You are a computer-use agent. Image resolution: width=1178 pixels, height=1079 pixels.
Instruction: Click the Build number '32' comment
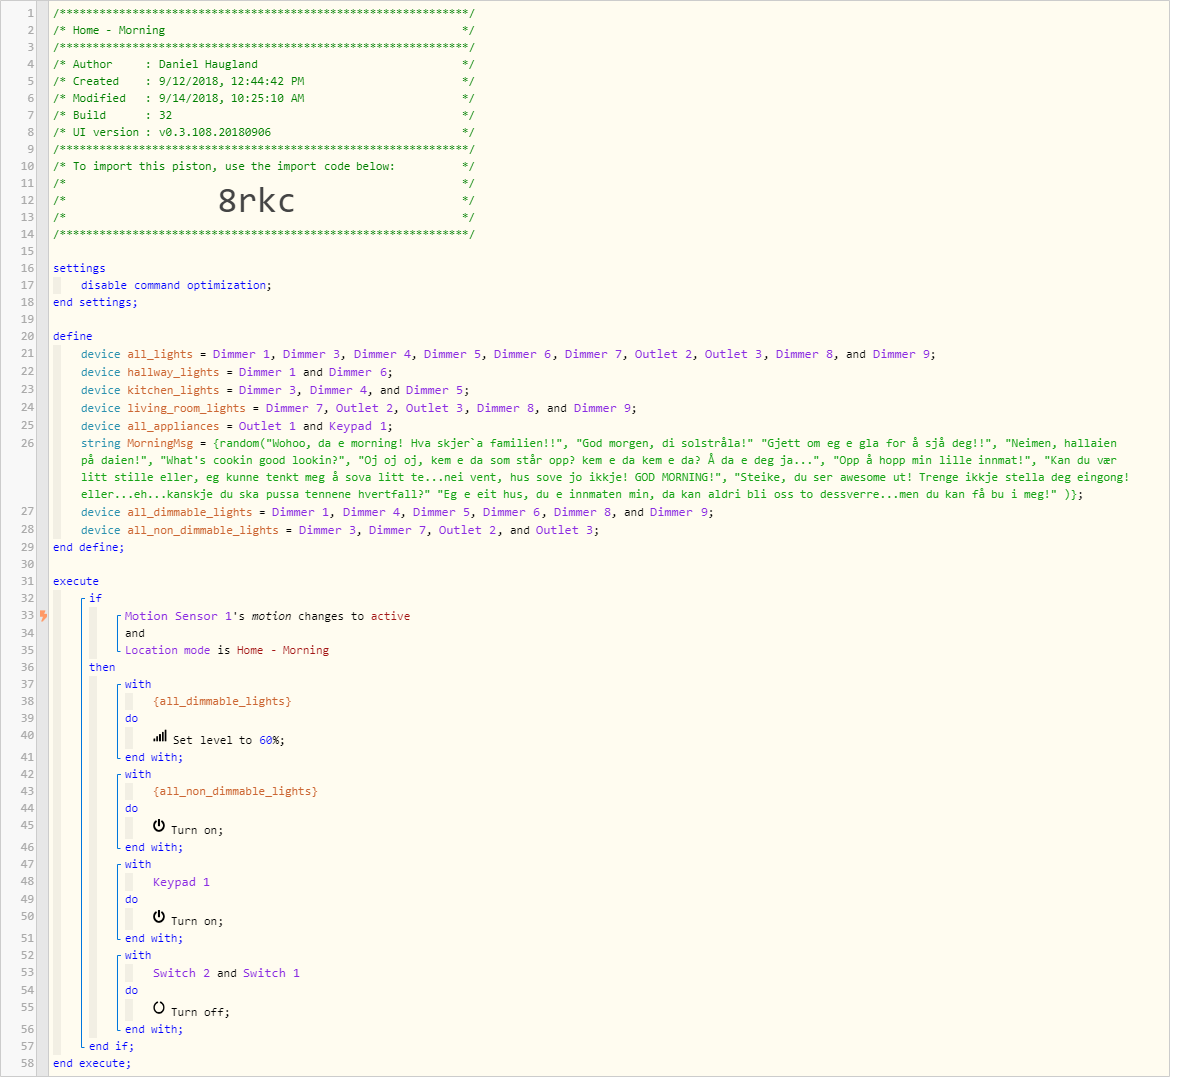tap(165, 116)
